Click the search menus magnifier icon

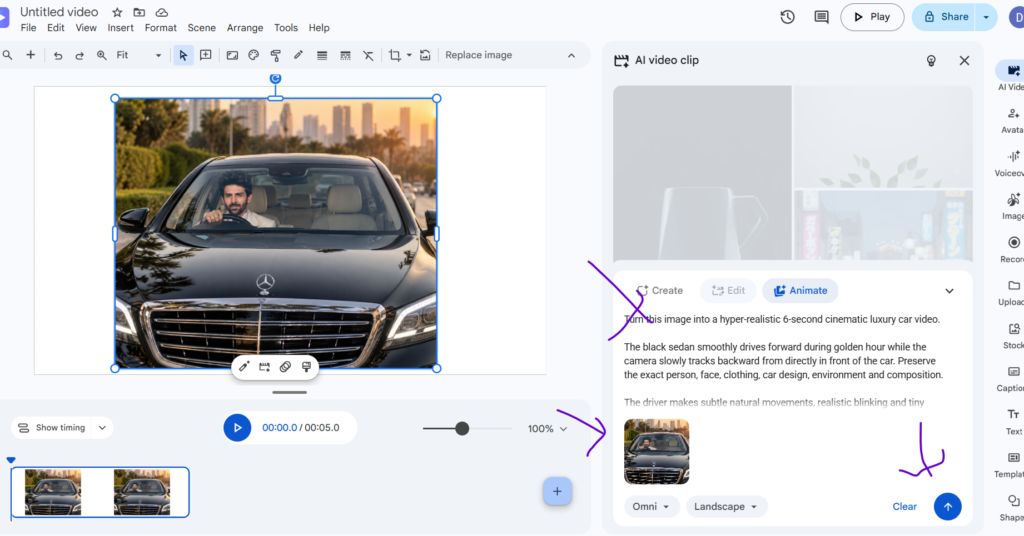click(x=7, y=55)
